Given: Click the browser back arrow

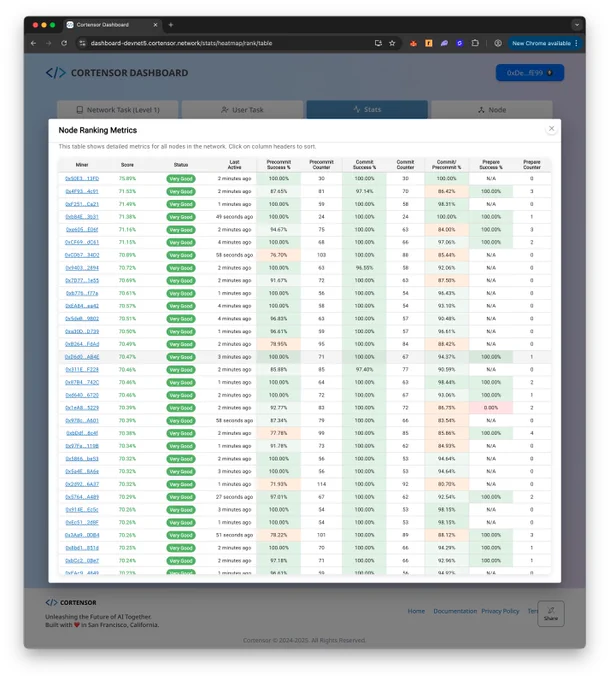Looking at the screenshot, I should point(34,43).
